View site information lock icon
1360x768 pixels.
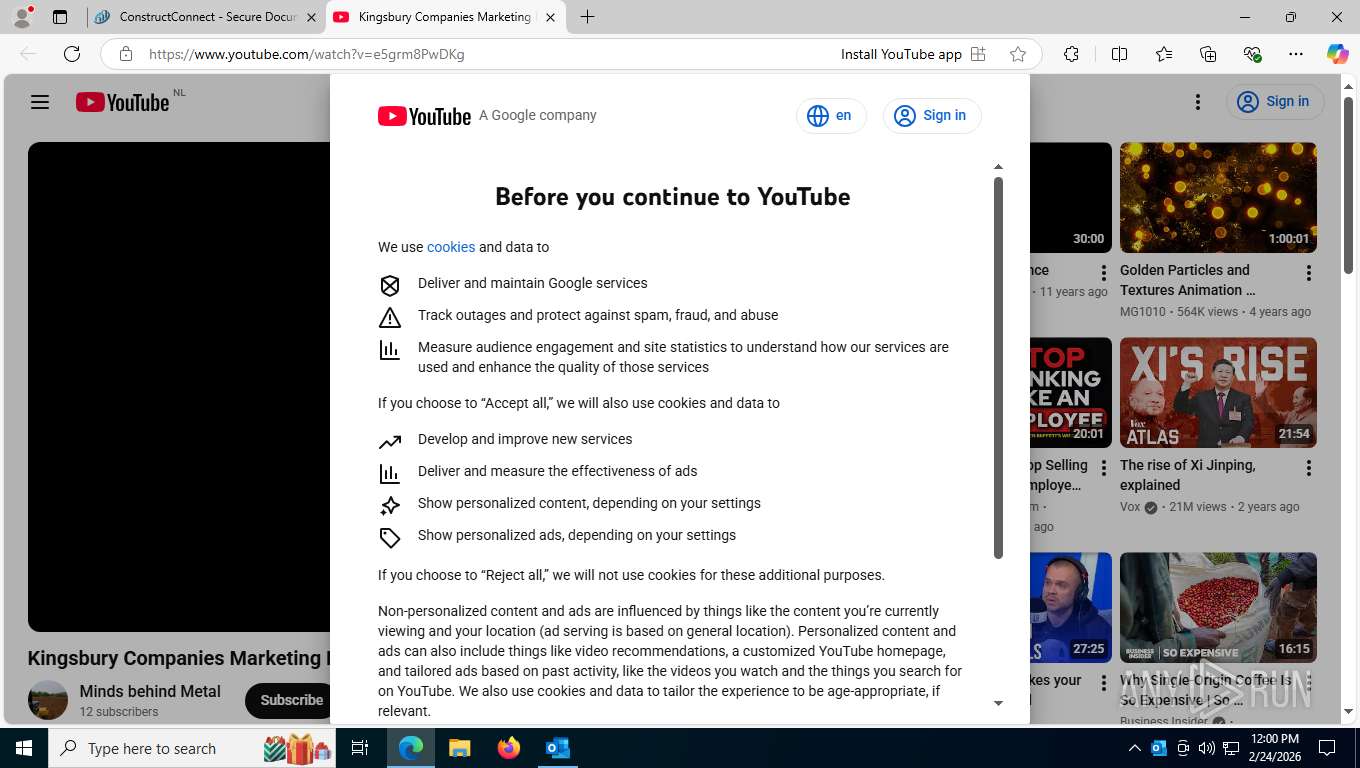(x=126, y=54)
